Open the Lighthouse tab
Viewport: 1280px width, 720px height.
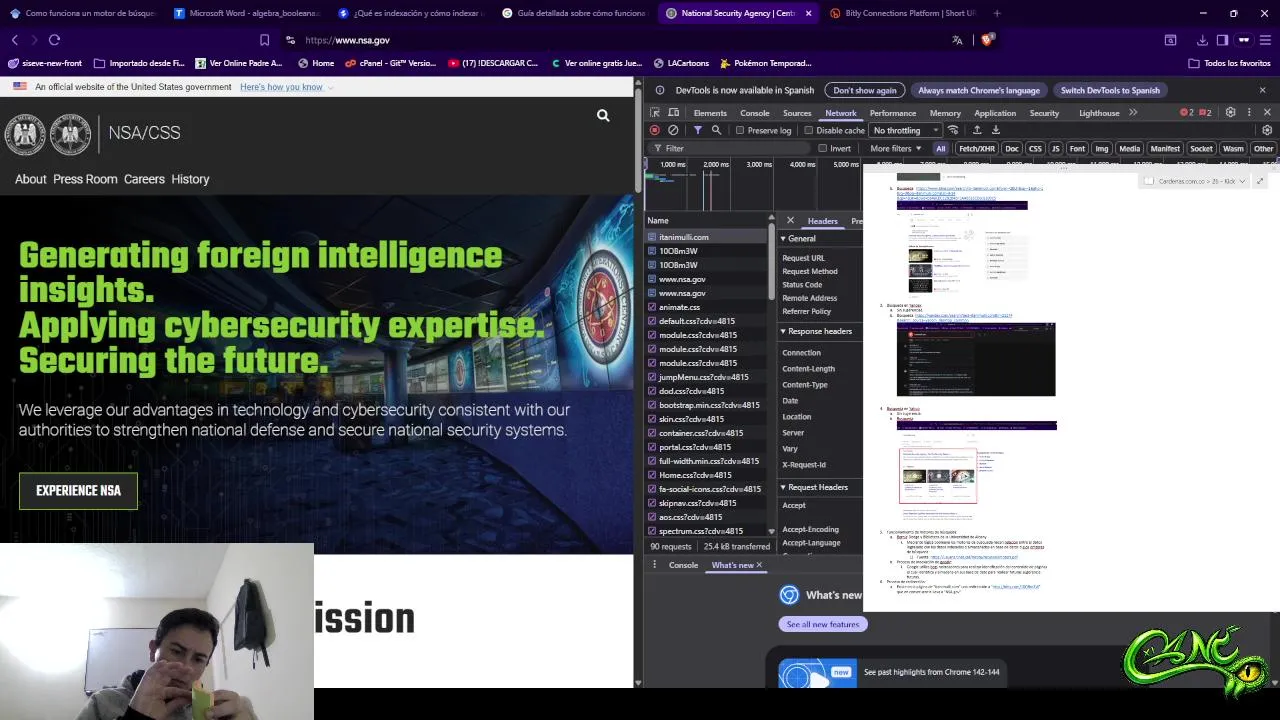(1099, 113)
